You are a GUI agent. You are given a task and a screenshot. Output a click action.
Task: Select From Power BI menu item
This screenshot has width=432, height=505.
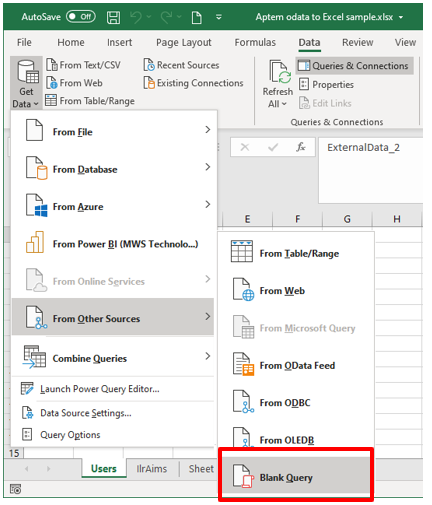(113, 244)
